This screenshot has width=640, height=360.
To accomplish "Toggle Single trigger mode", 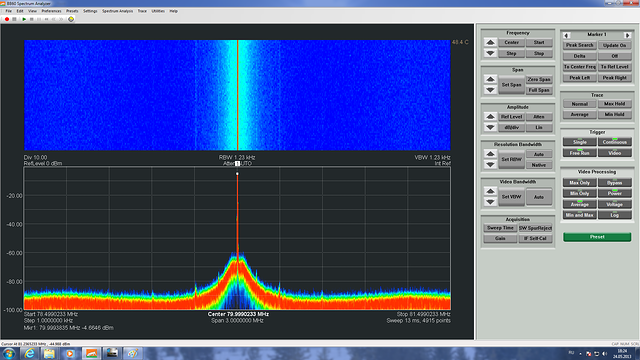I will (x=580, y=142).
